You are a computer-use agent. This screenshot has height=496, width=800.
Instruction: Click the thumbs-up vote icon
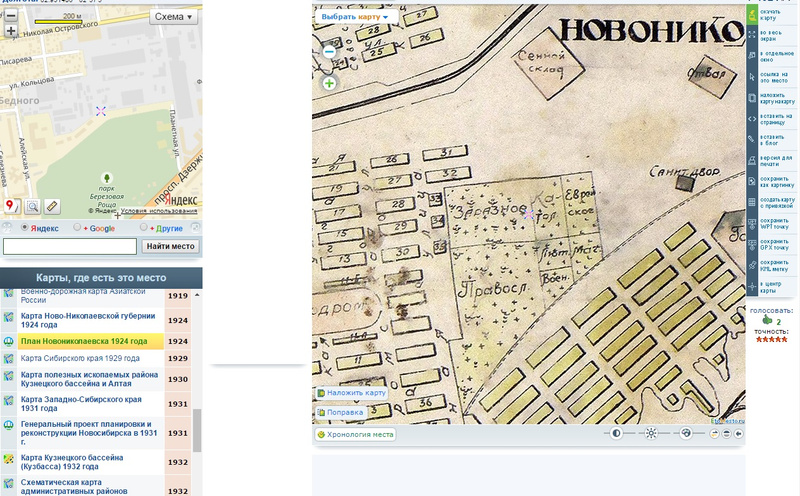(766, 321)
